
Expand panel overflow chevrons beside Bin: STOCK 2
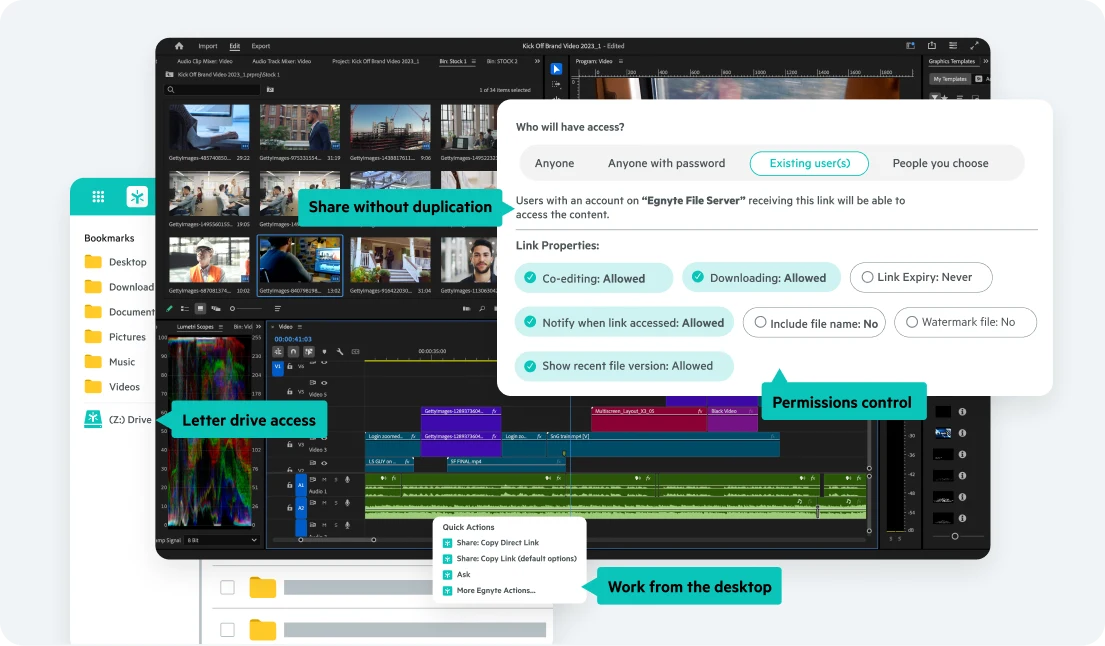pos(537,61)
